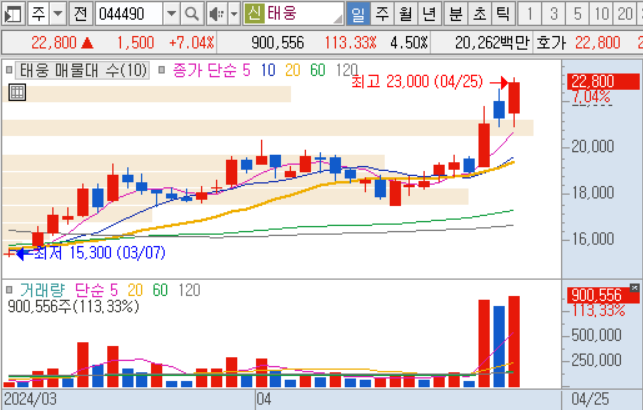Image resolution: width=643 pixels, height=410 pixels.
Task: Click the 전 button
Action: (x=80, y=14)
